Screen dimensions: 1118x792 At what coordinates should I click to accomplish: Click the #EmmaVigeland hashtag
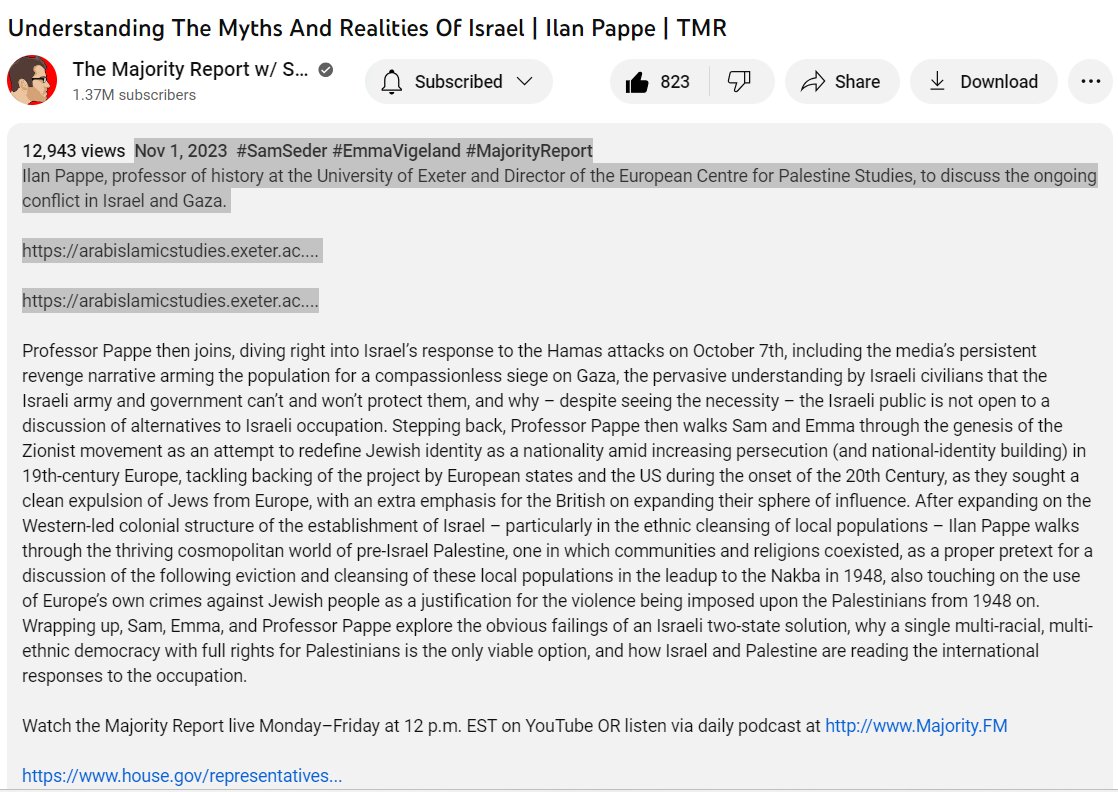click(x=396, y=151)
